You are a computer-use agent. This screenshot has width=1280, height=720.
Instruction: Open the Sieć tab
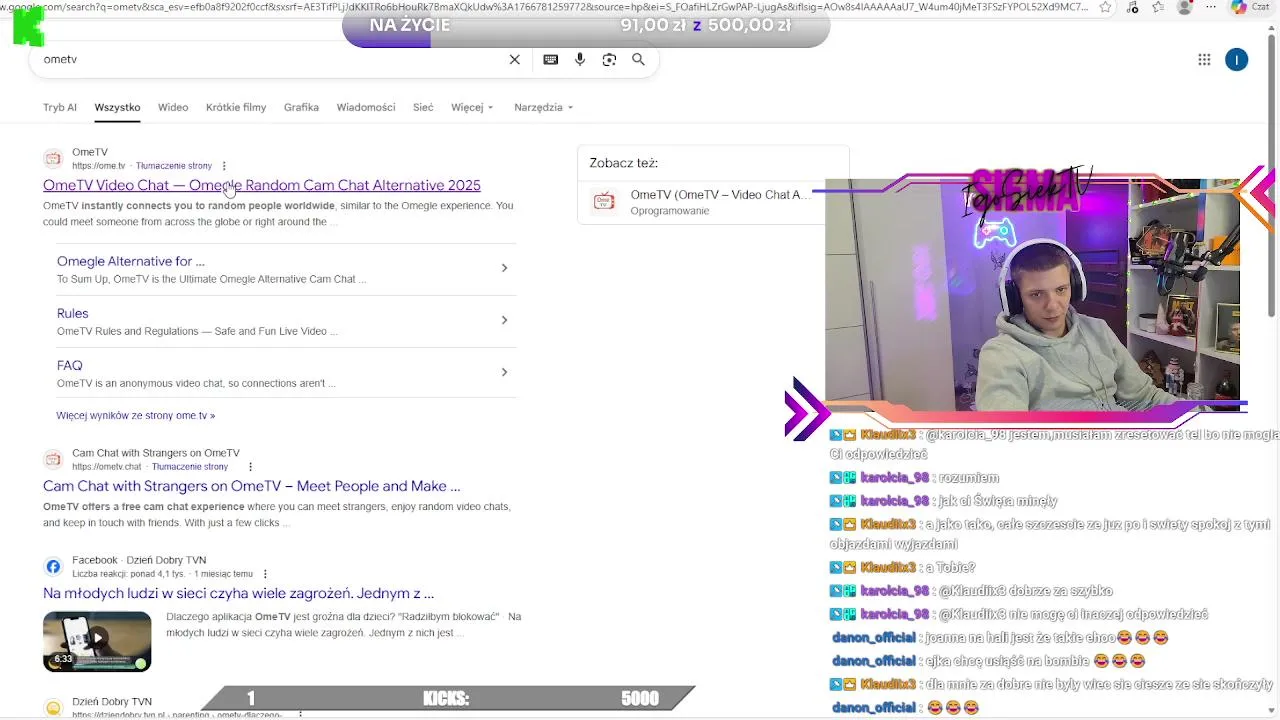pyautogui.click(x=423, y=107)
